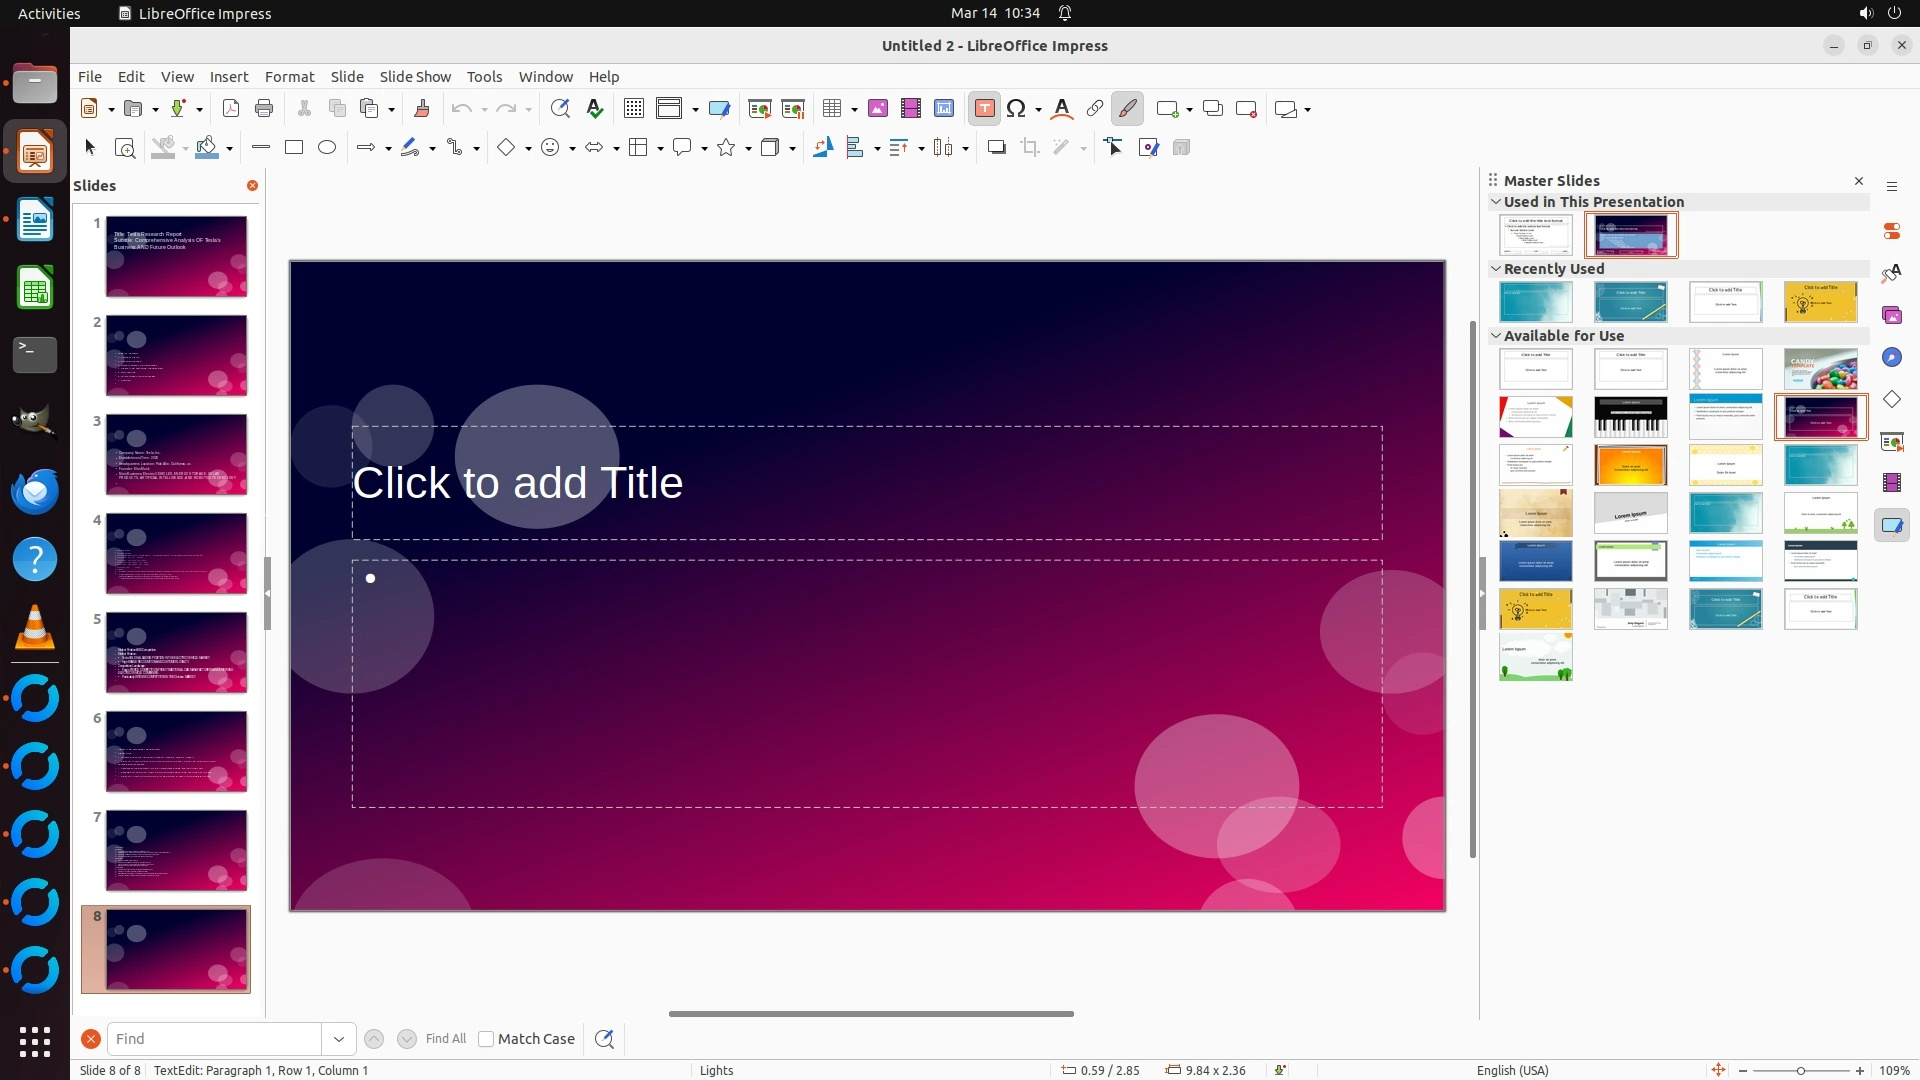
Task: Click the Find All button
Action: 445,1039
